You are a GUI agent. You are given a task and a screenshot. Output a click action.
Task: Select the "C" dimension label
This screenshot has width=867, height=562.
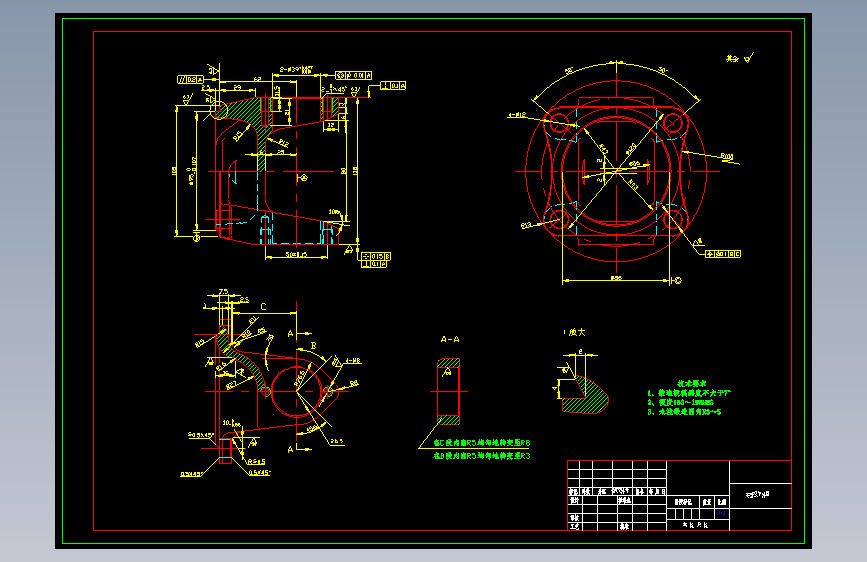(263, 307)
